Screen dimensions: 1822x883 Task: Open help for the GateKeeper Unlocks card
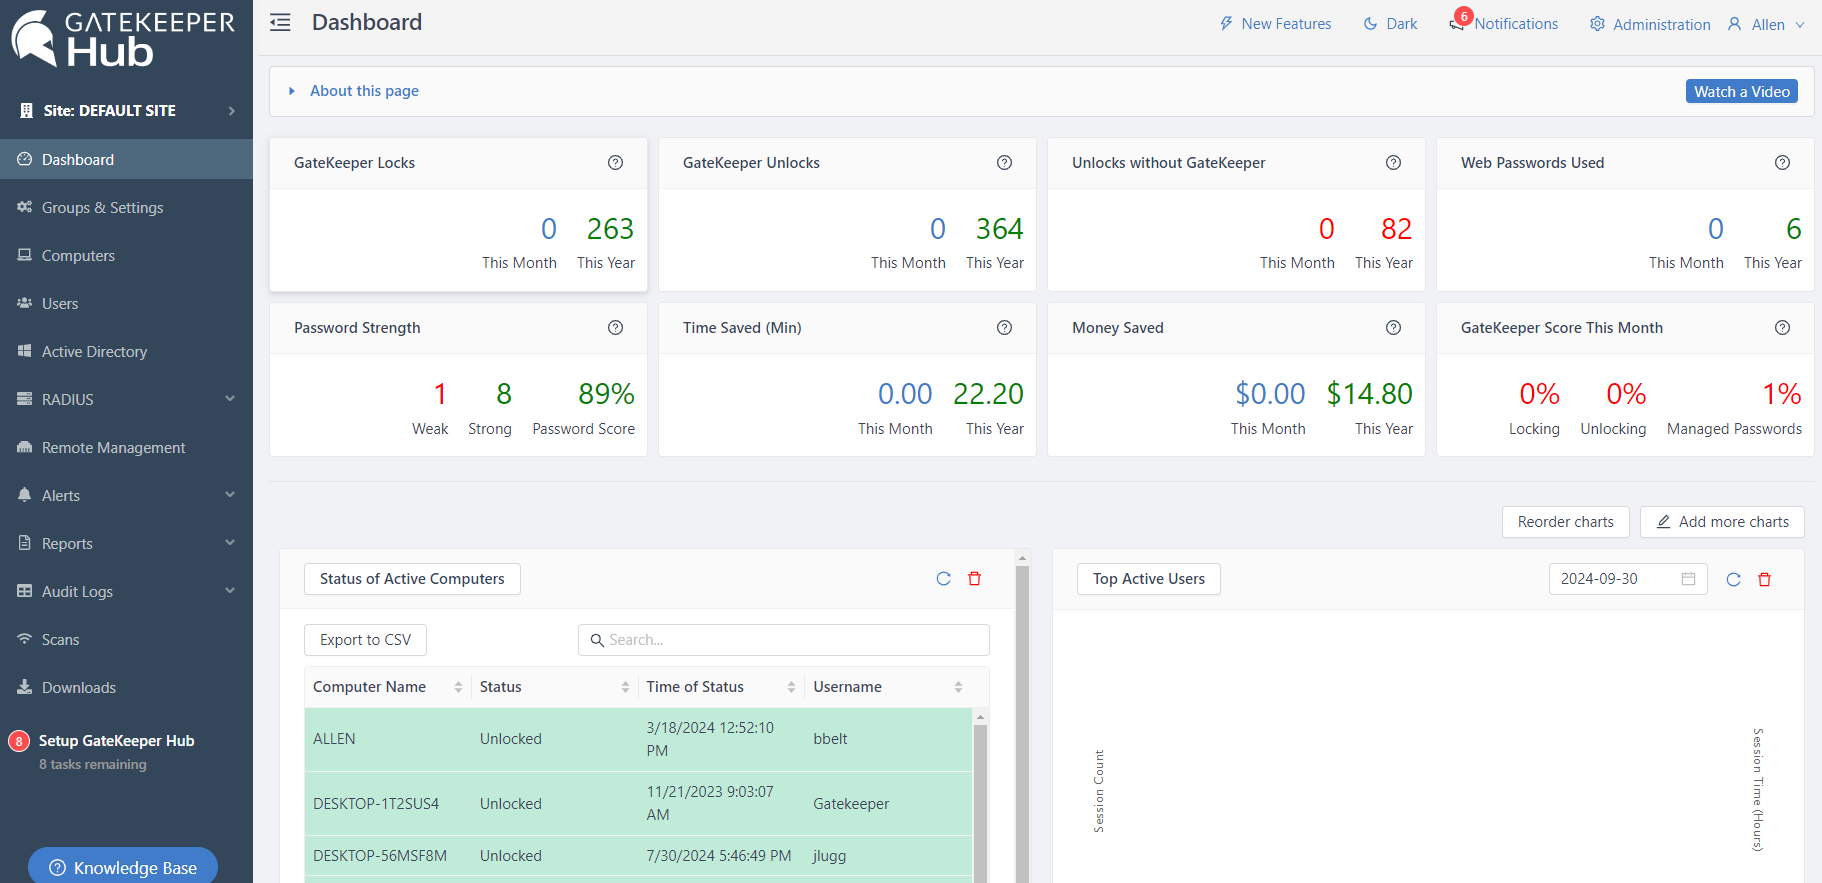click(x=1005, y=163)
